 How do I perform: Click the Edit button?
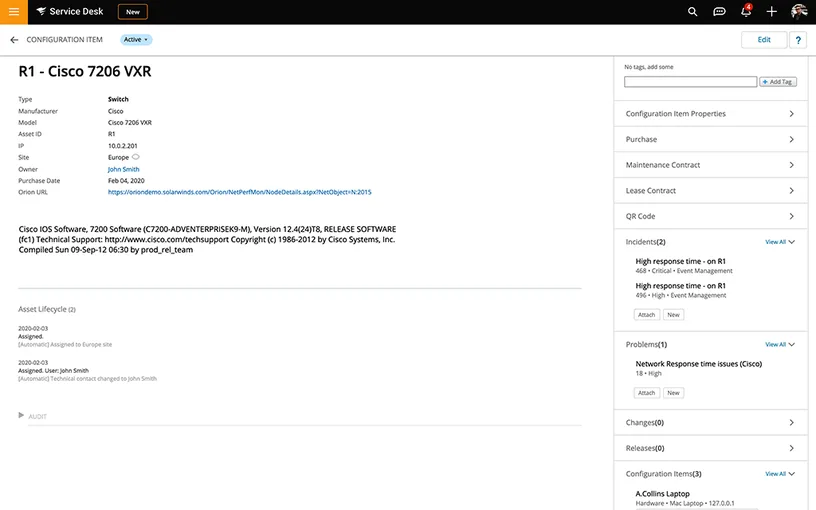[763, 40]
